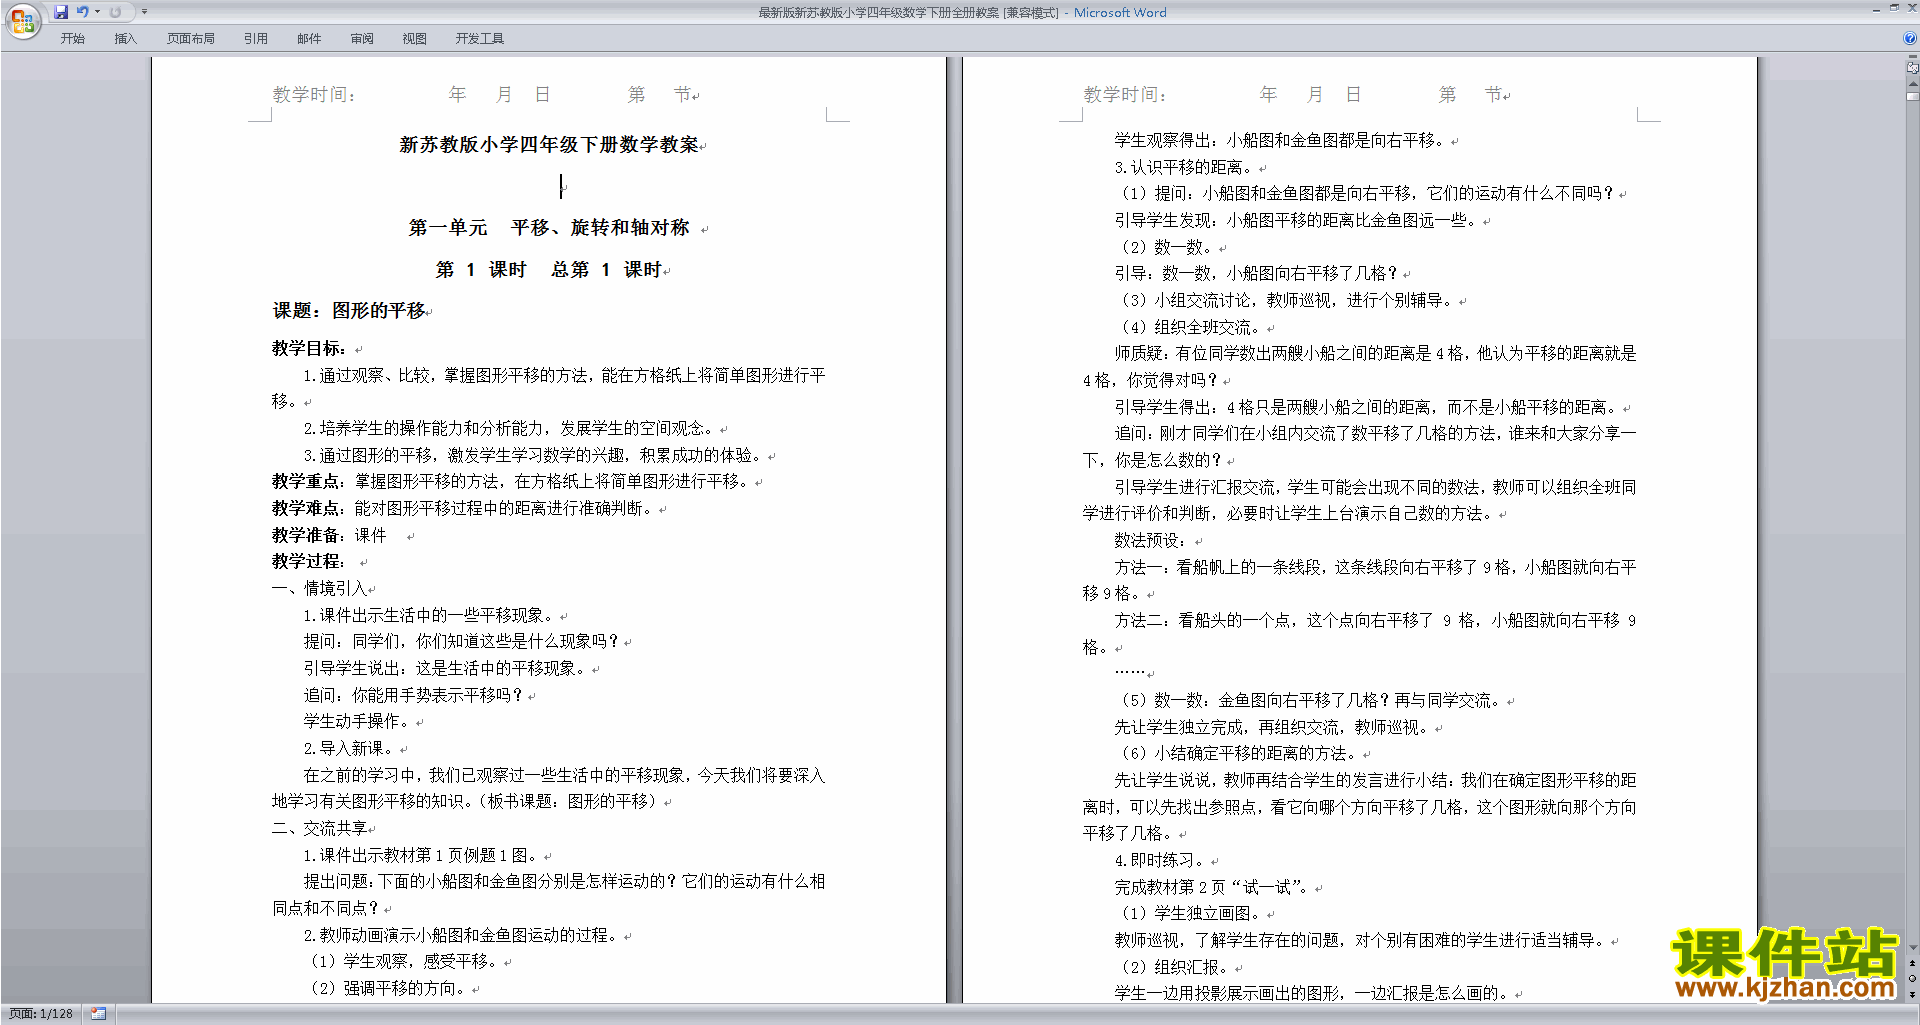Click the 页面: 1/128 page indicator

(41, 1014)
